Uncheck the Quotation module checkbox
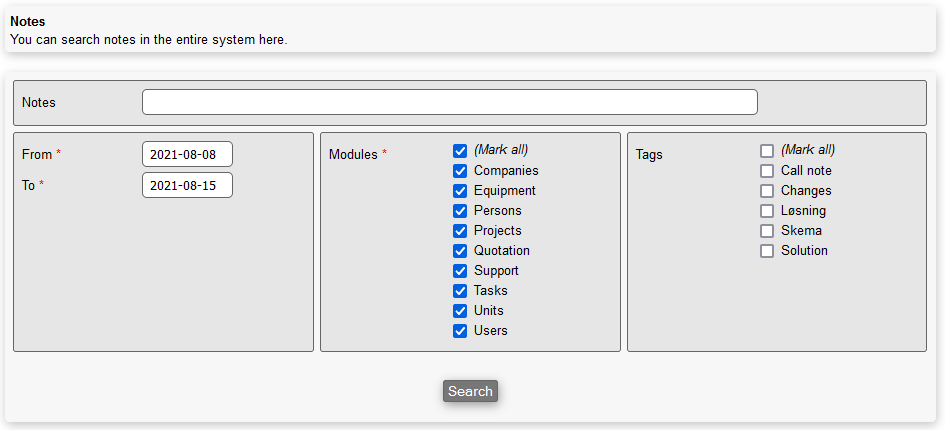The height and width of the screenshot is (430, 945). 460,251
